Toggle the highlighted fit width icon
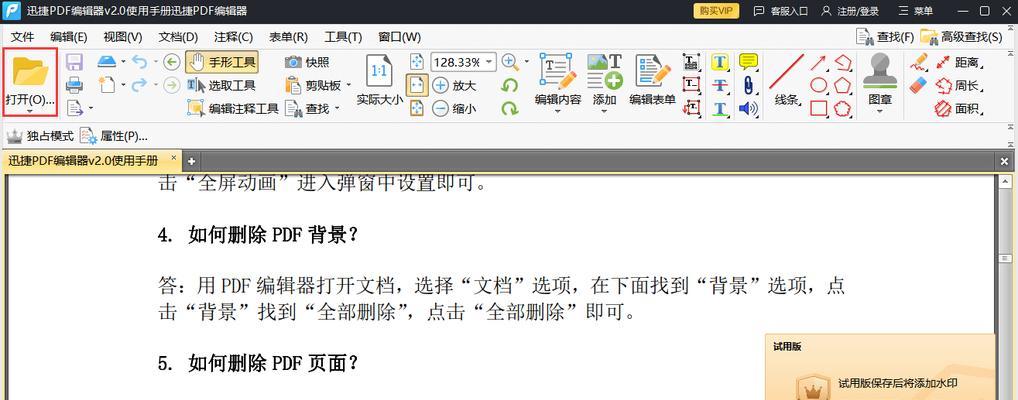This screenshot has width=1018, height=400. coord(417,85)
